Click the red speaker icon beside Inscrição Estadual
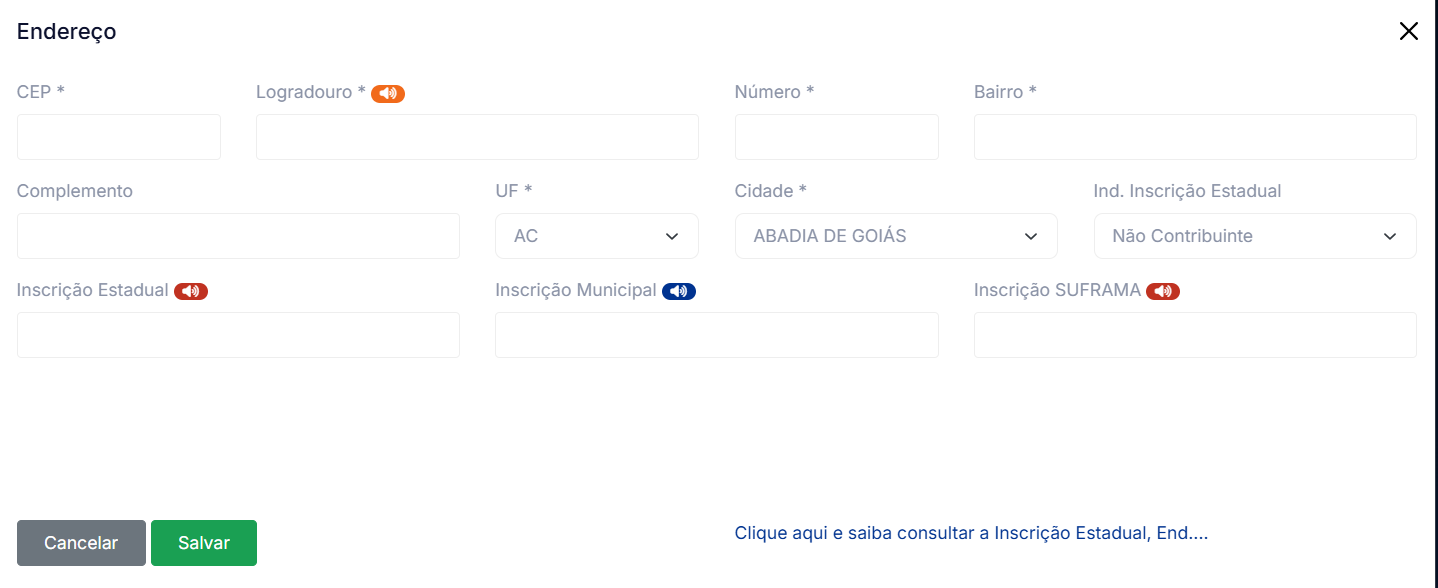The image size is (1438, 588). [191, 291]
